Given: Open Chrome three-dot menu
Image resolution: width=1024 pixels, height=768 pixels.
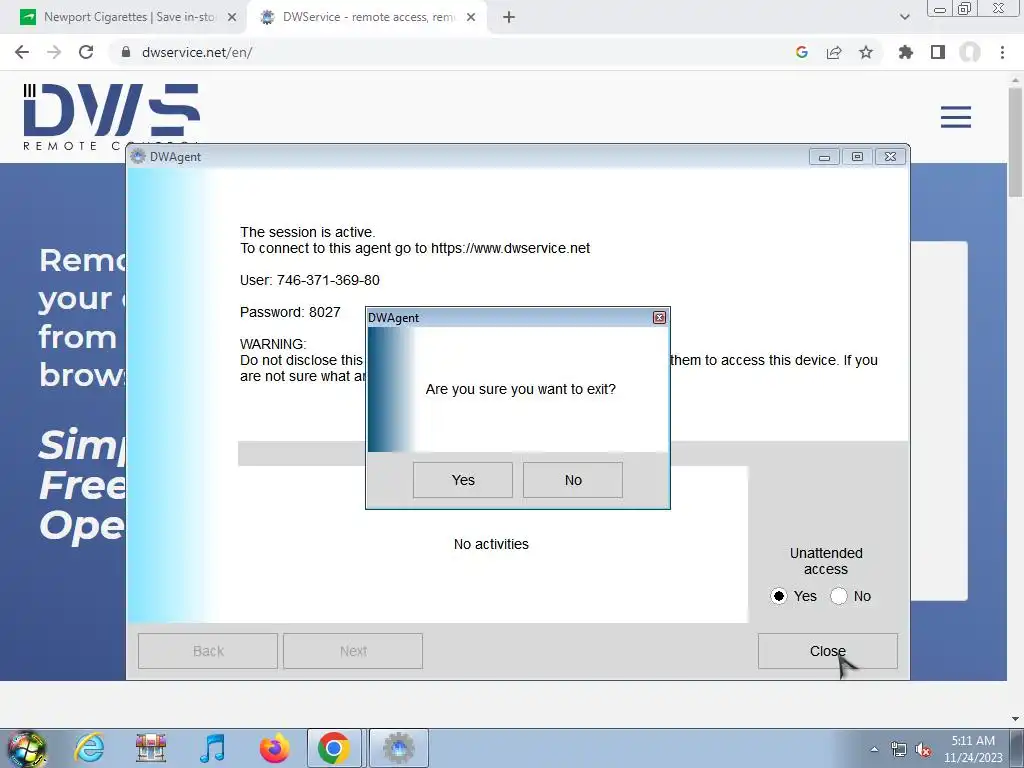Looking at the screenshot, I should [x=1002, y=52].
